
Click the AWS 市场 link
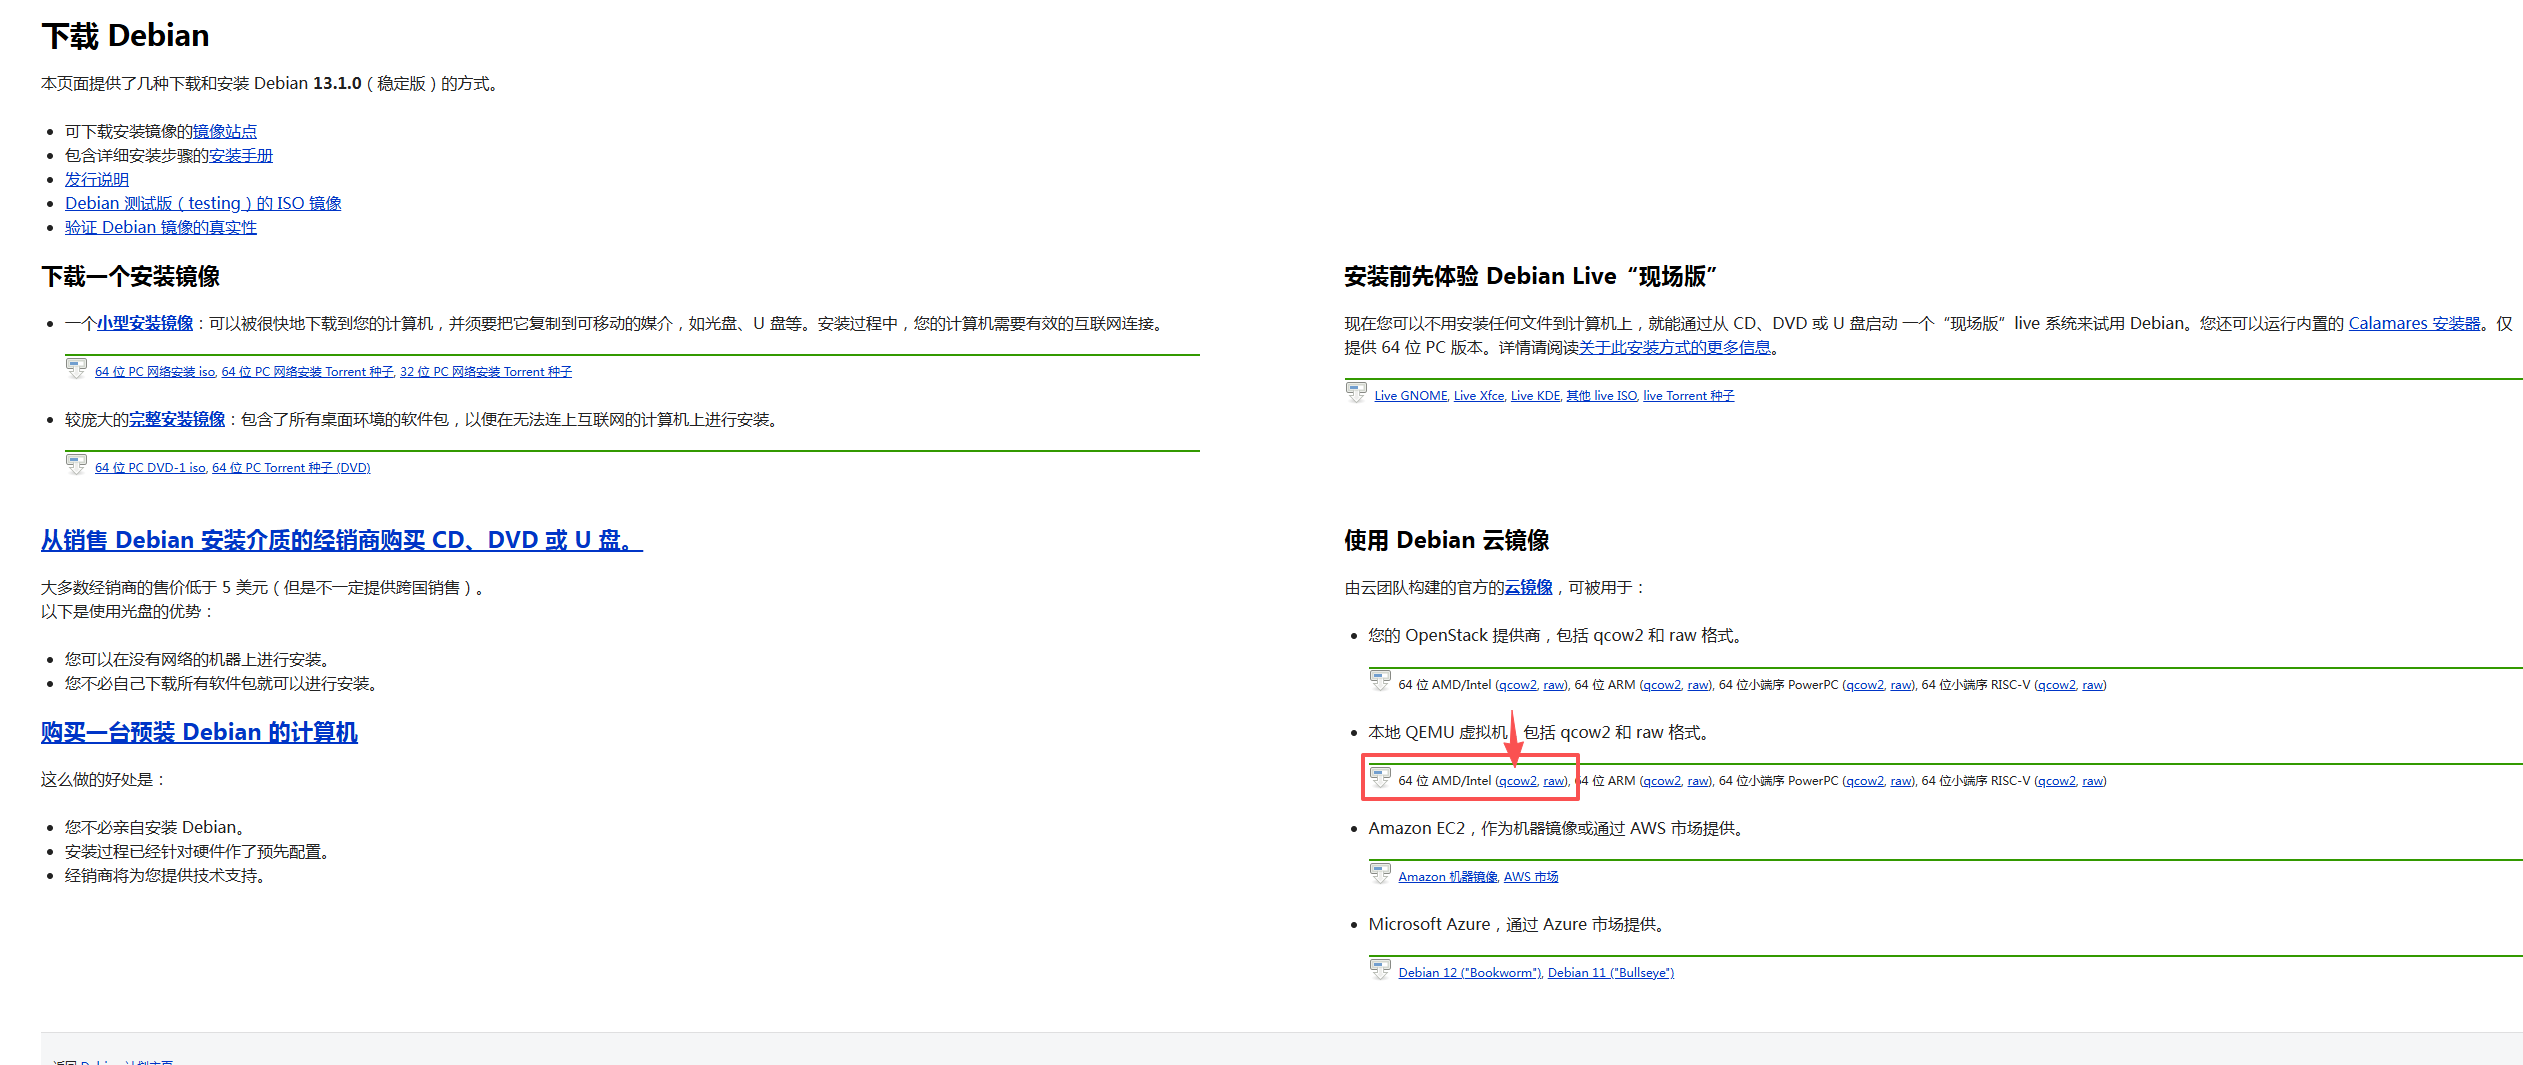tap(1531, 877)
